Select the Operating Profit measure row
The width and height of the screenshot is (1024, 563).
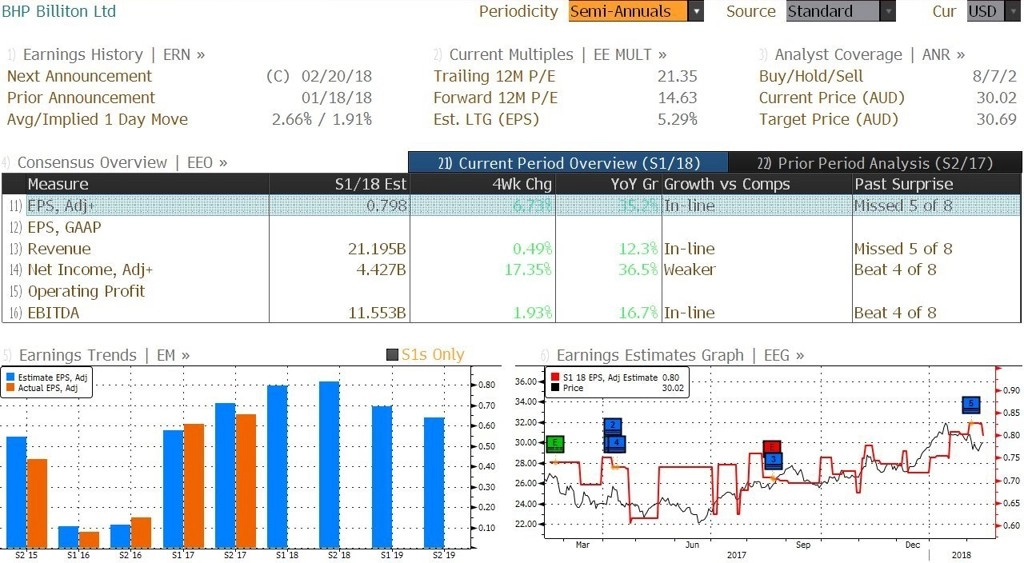point(511,291)
